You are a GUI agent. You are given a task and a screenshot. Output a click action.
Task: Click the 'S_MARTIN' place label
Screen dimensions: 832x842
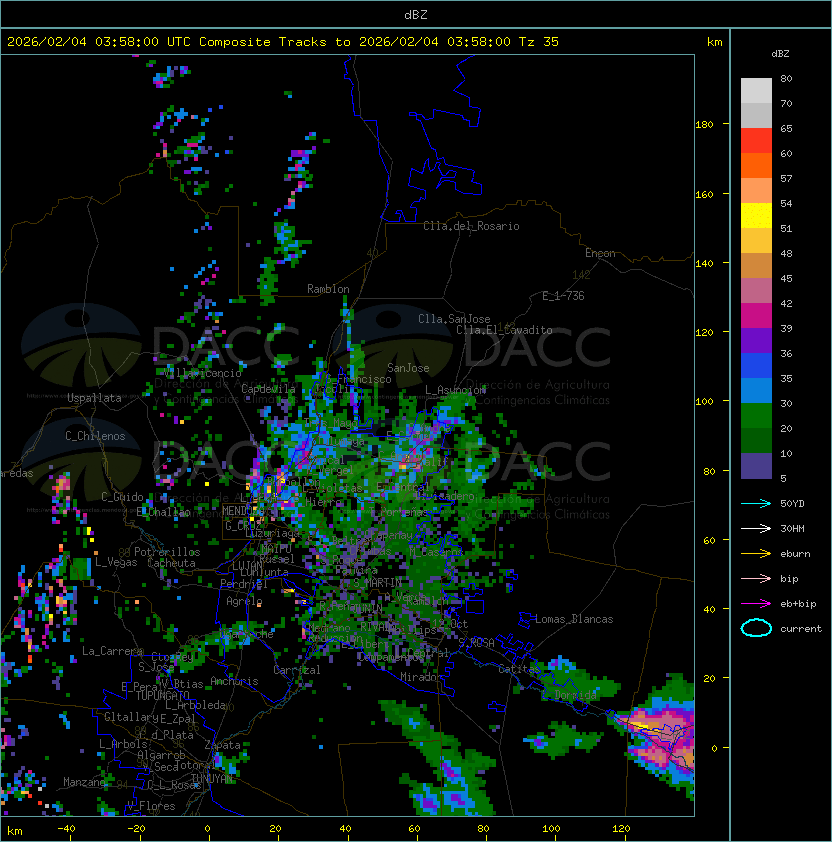(x=377, y=583)
